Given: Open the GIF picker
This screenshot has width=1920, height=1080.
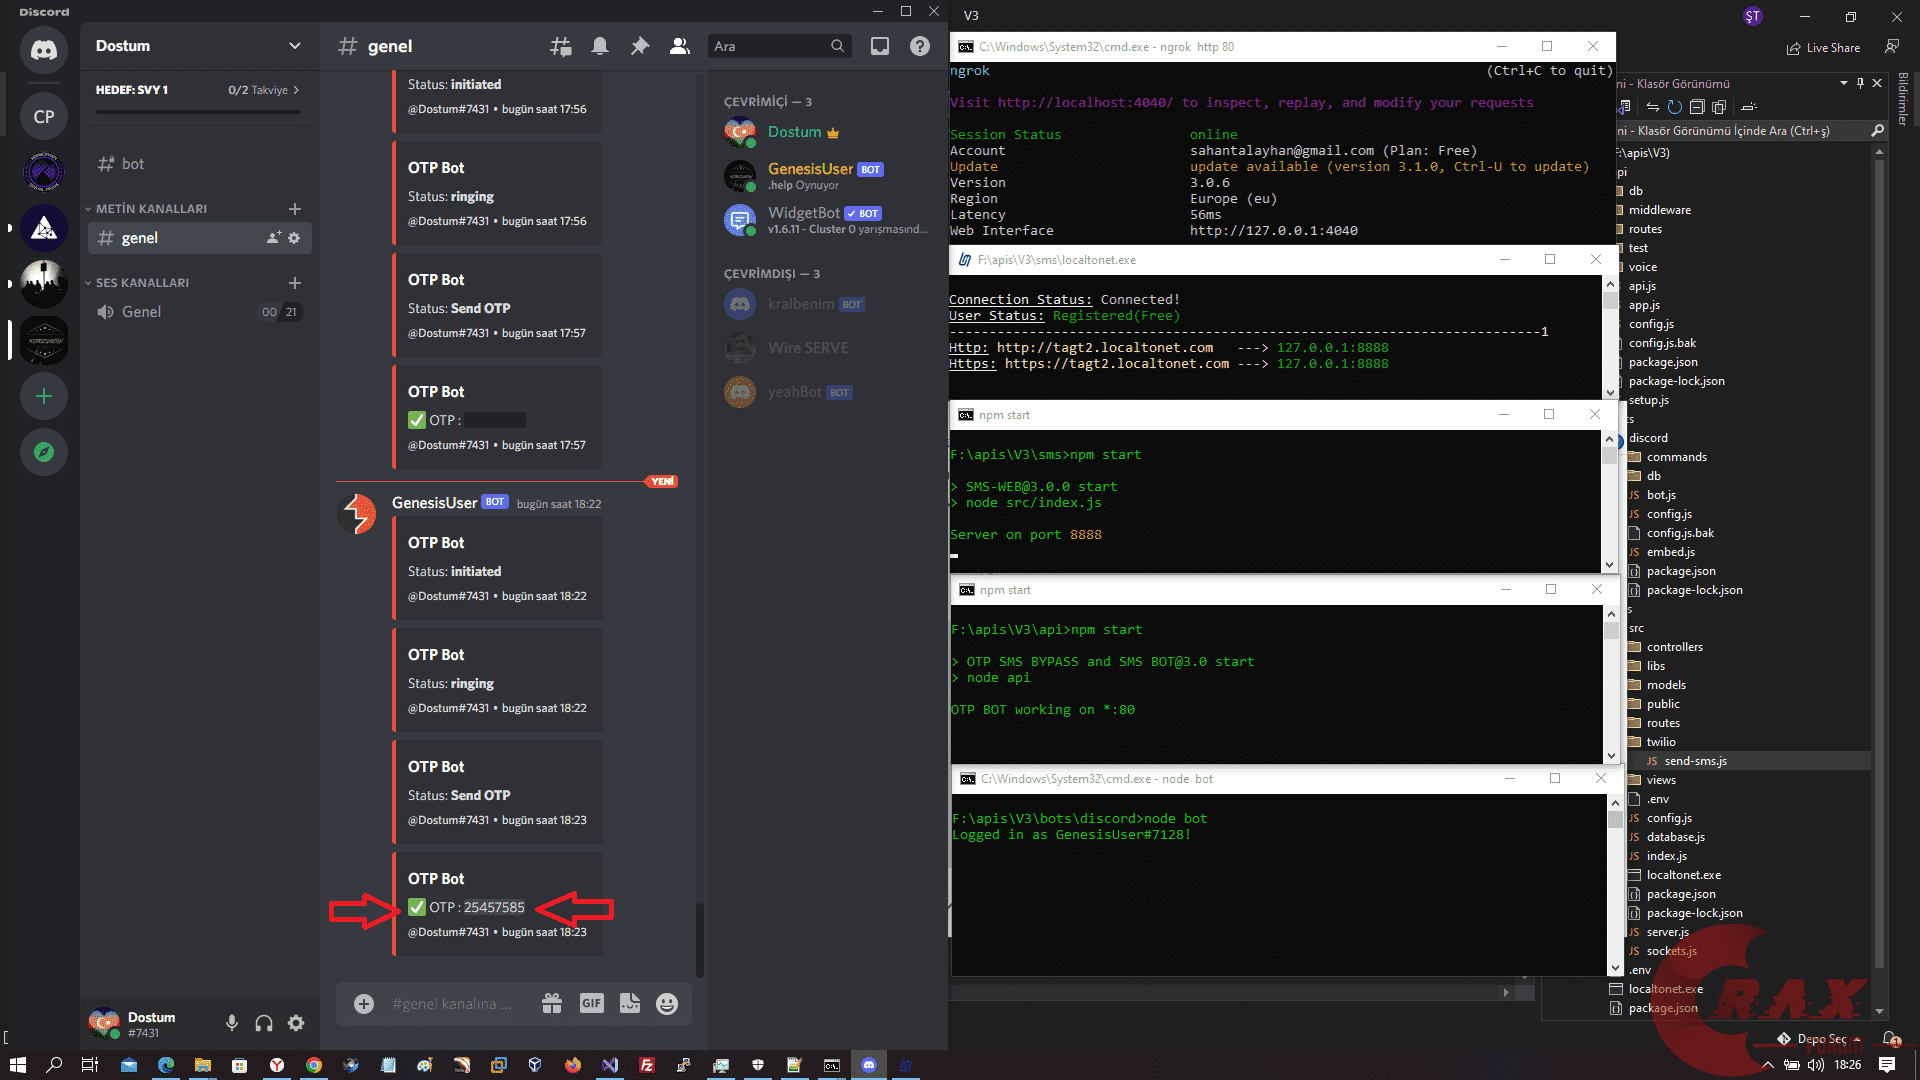Looking at the screenshot, I should pos(592,1003).
